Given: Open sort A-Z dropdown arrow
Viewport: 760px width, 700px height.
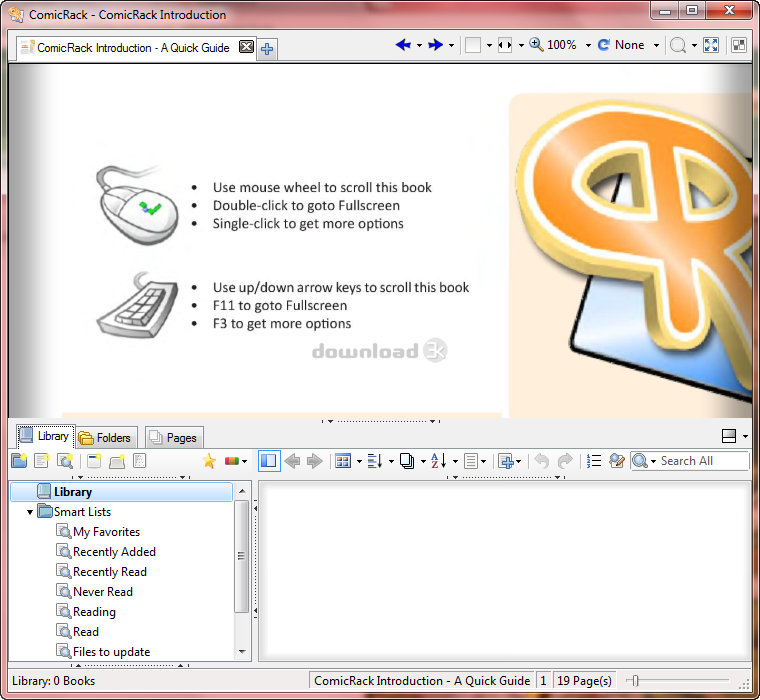Looking at the screenshot, I should (x=455, y=461).
